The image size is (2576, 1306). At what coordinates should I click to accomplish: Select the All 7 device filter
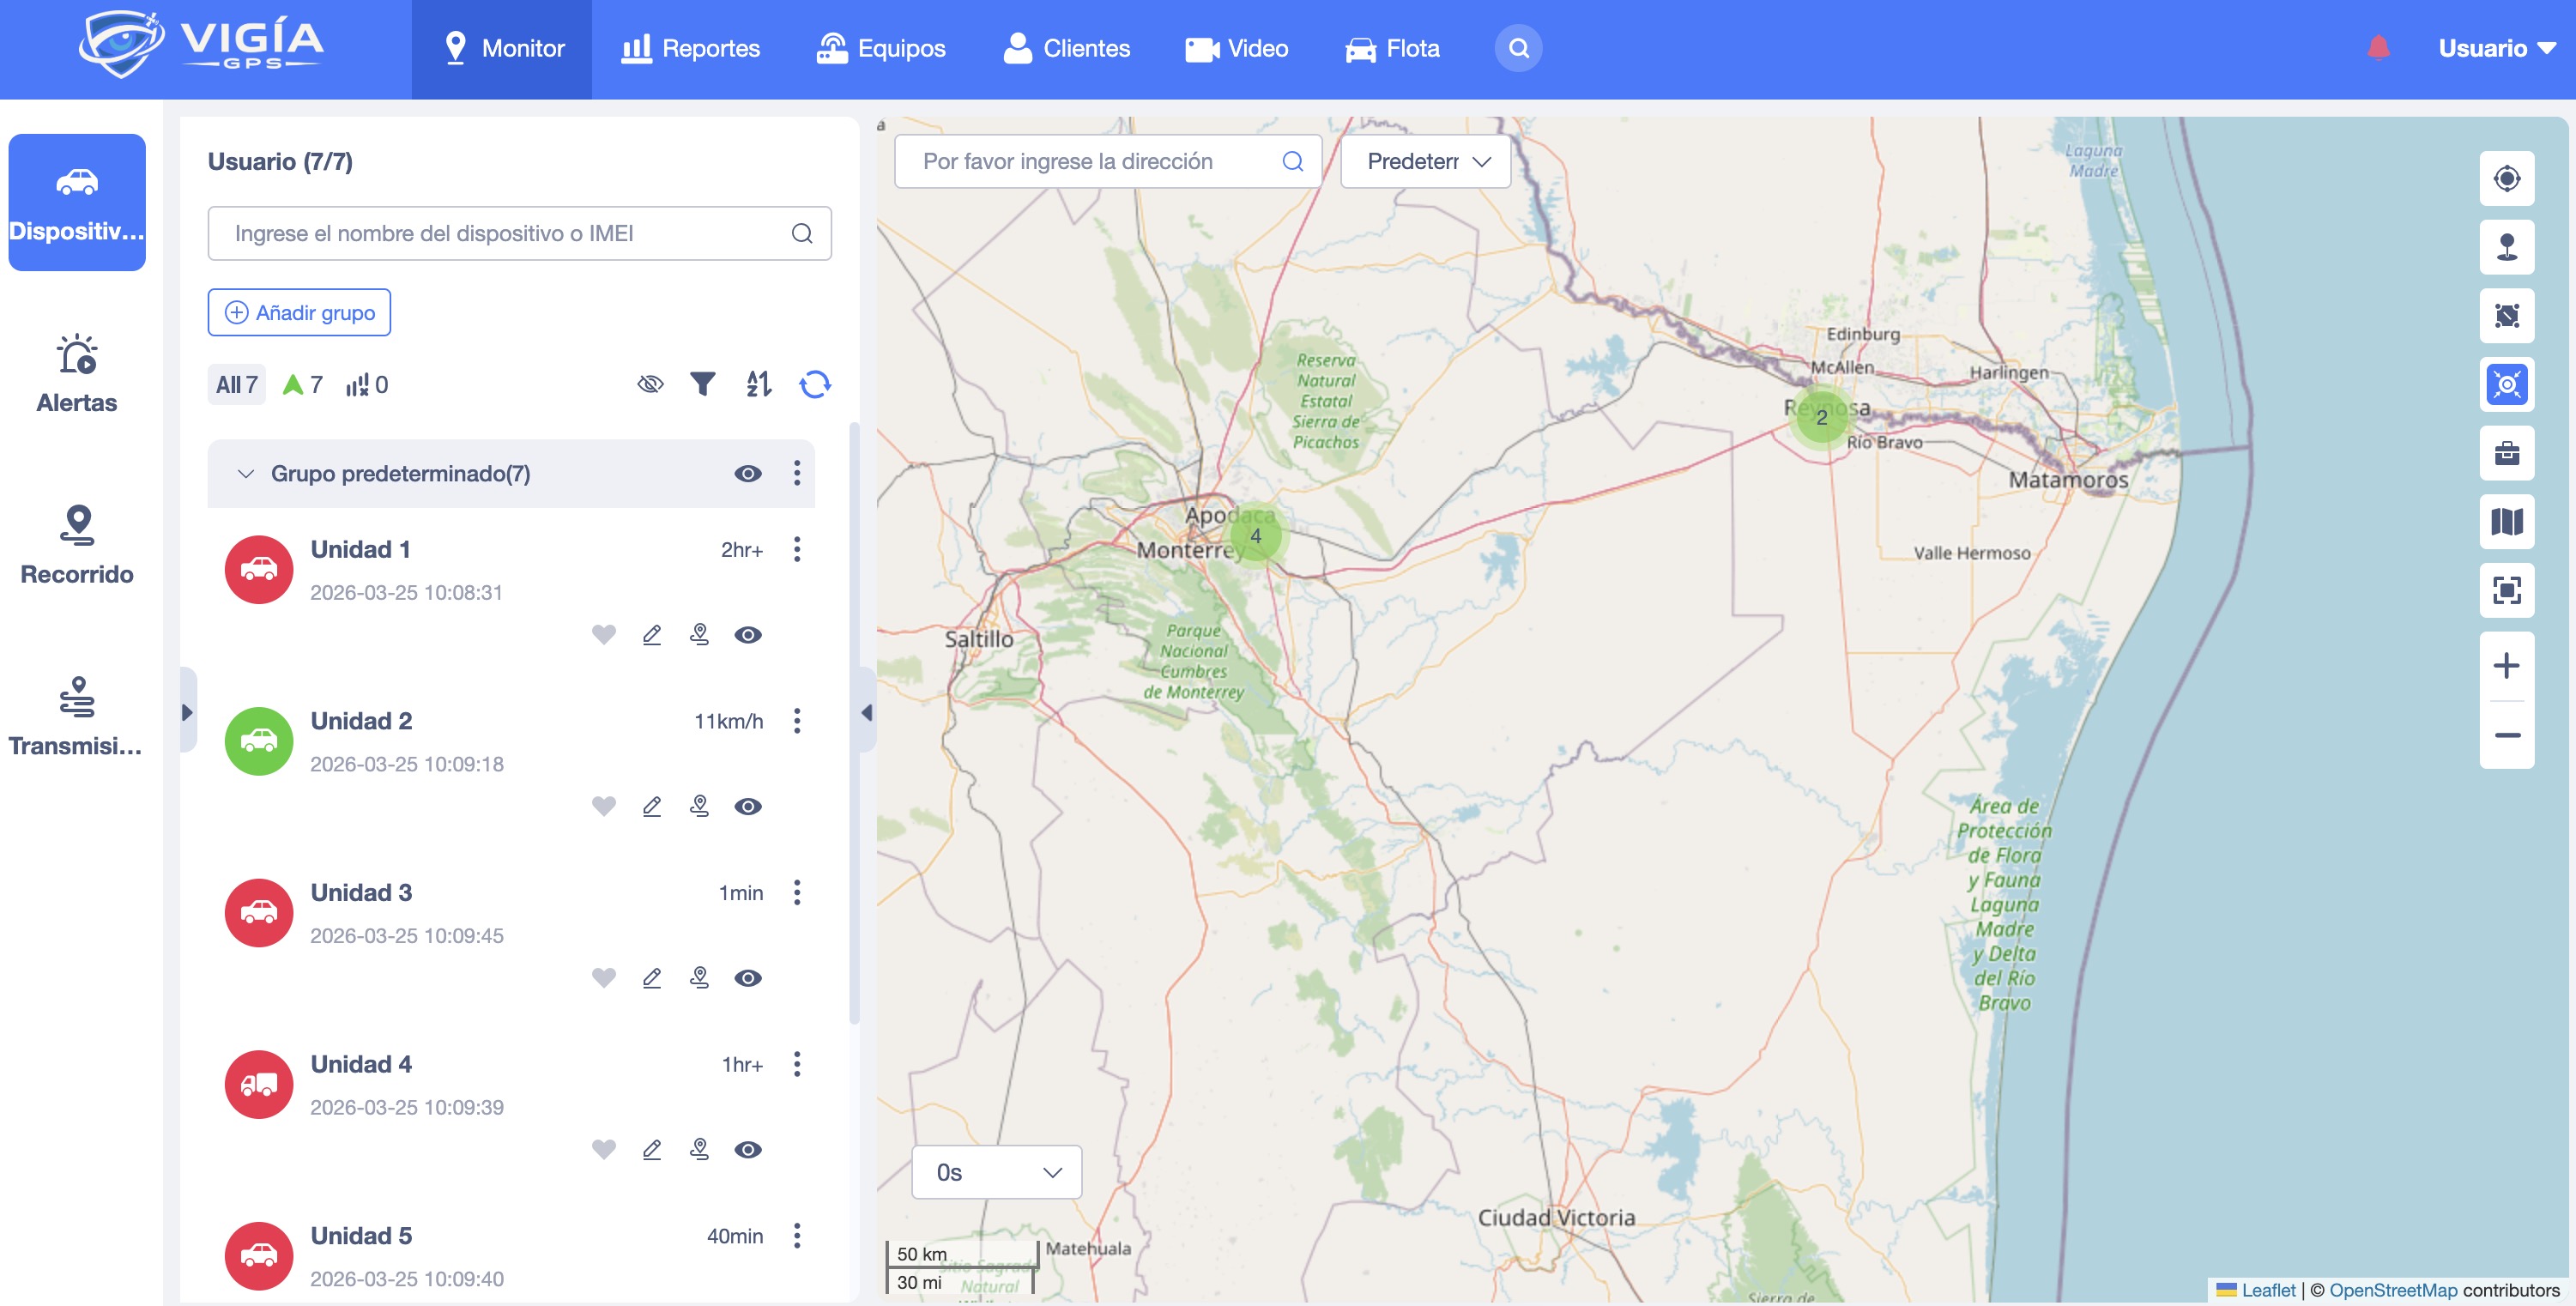pyautogui.click(x=236, y=384)
